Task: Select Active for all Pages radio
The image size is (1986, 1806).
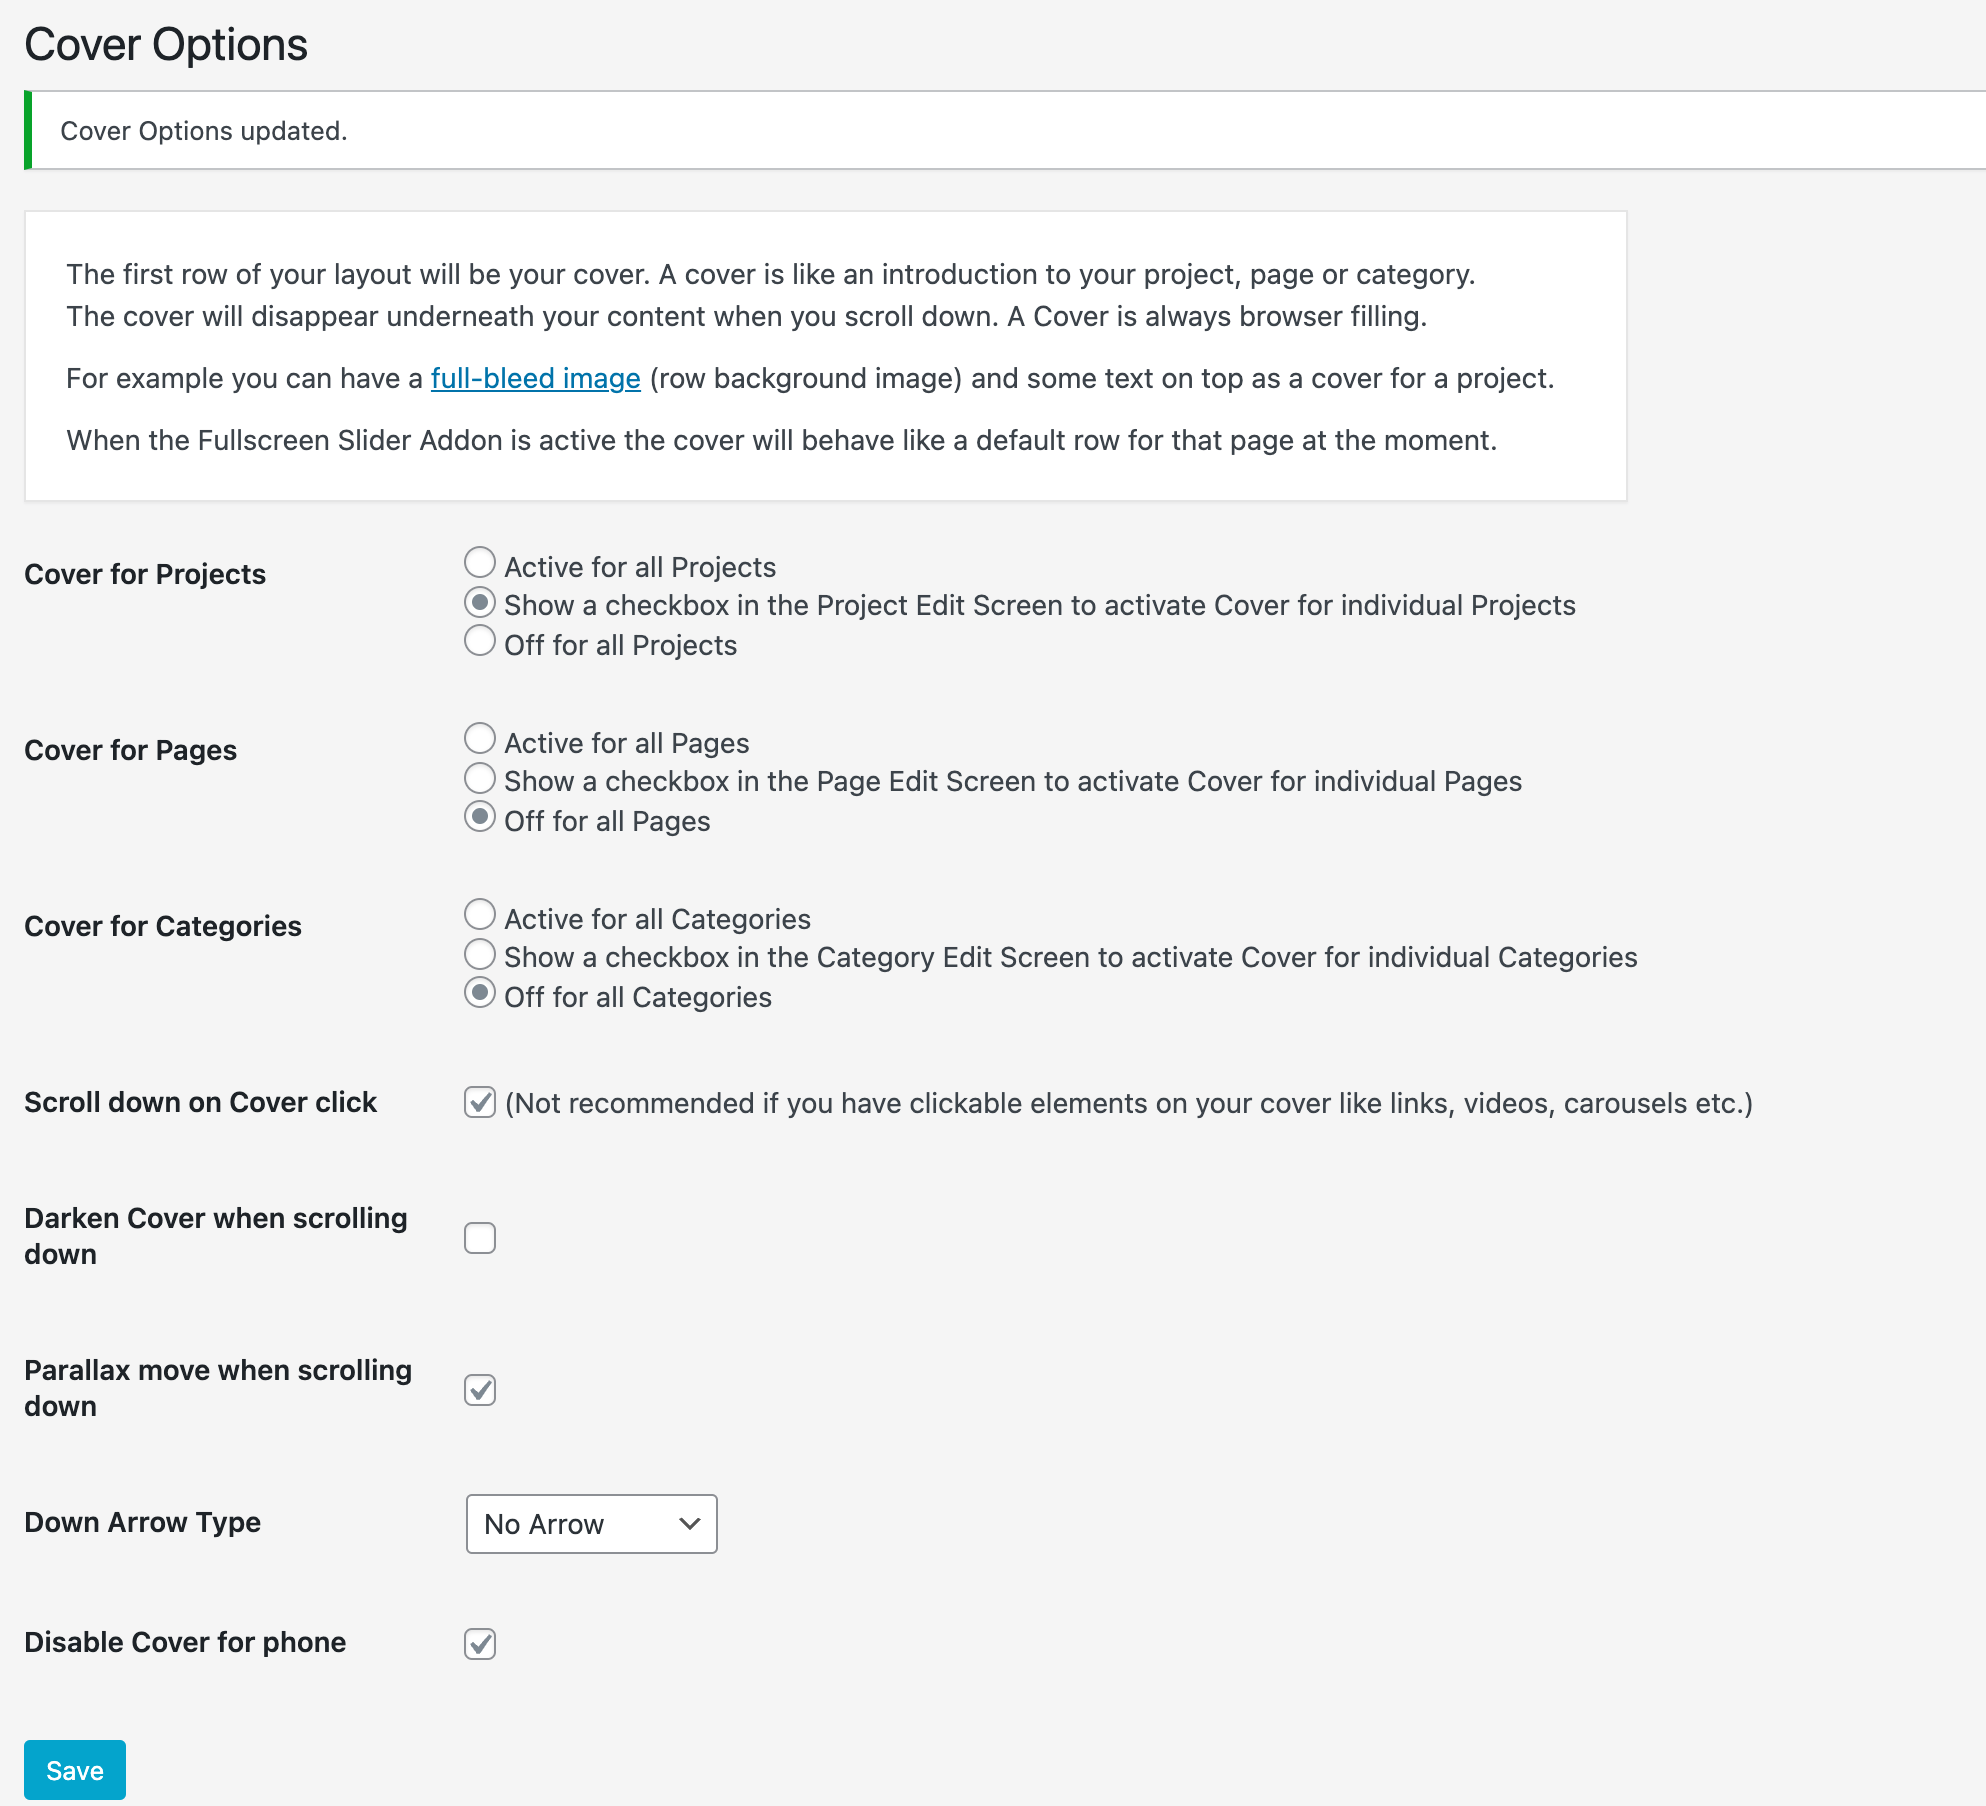Action: 480,739
